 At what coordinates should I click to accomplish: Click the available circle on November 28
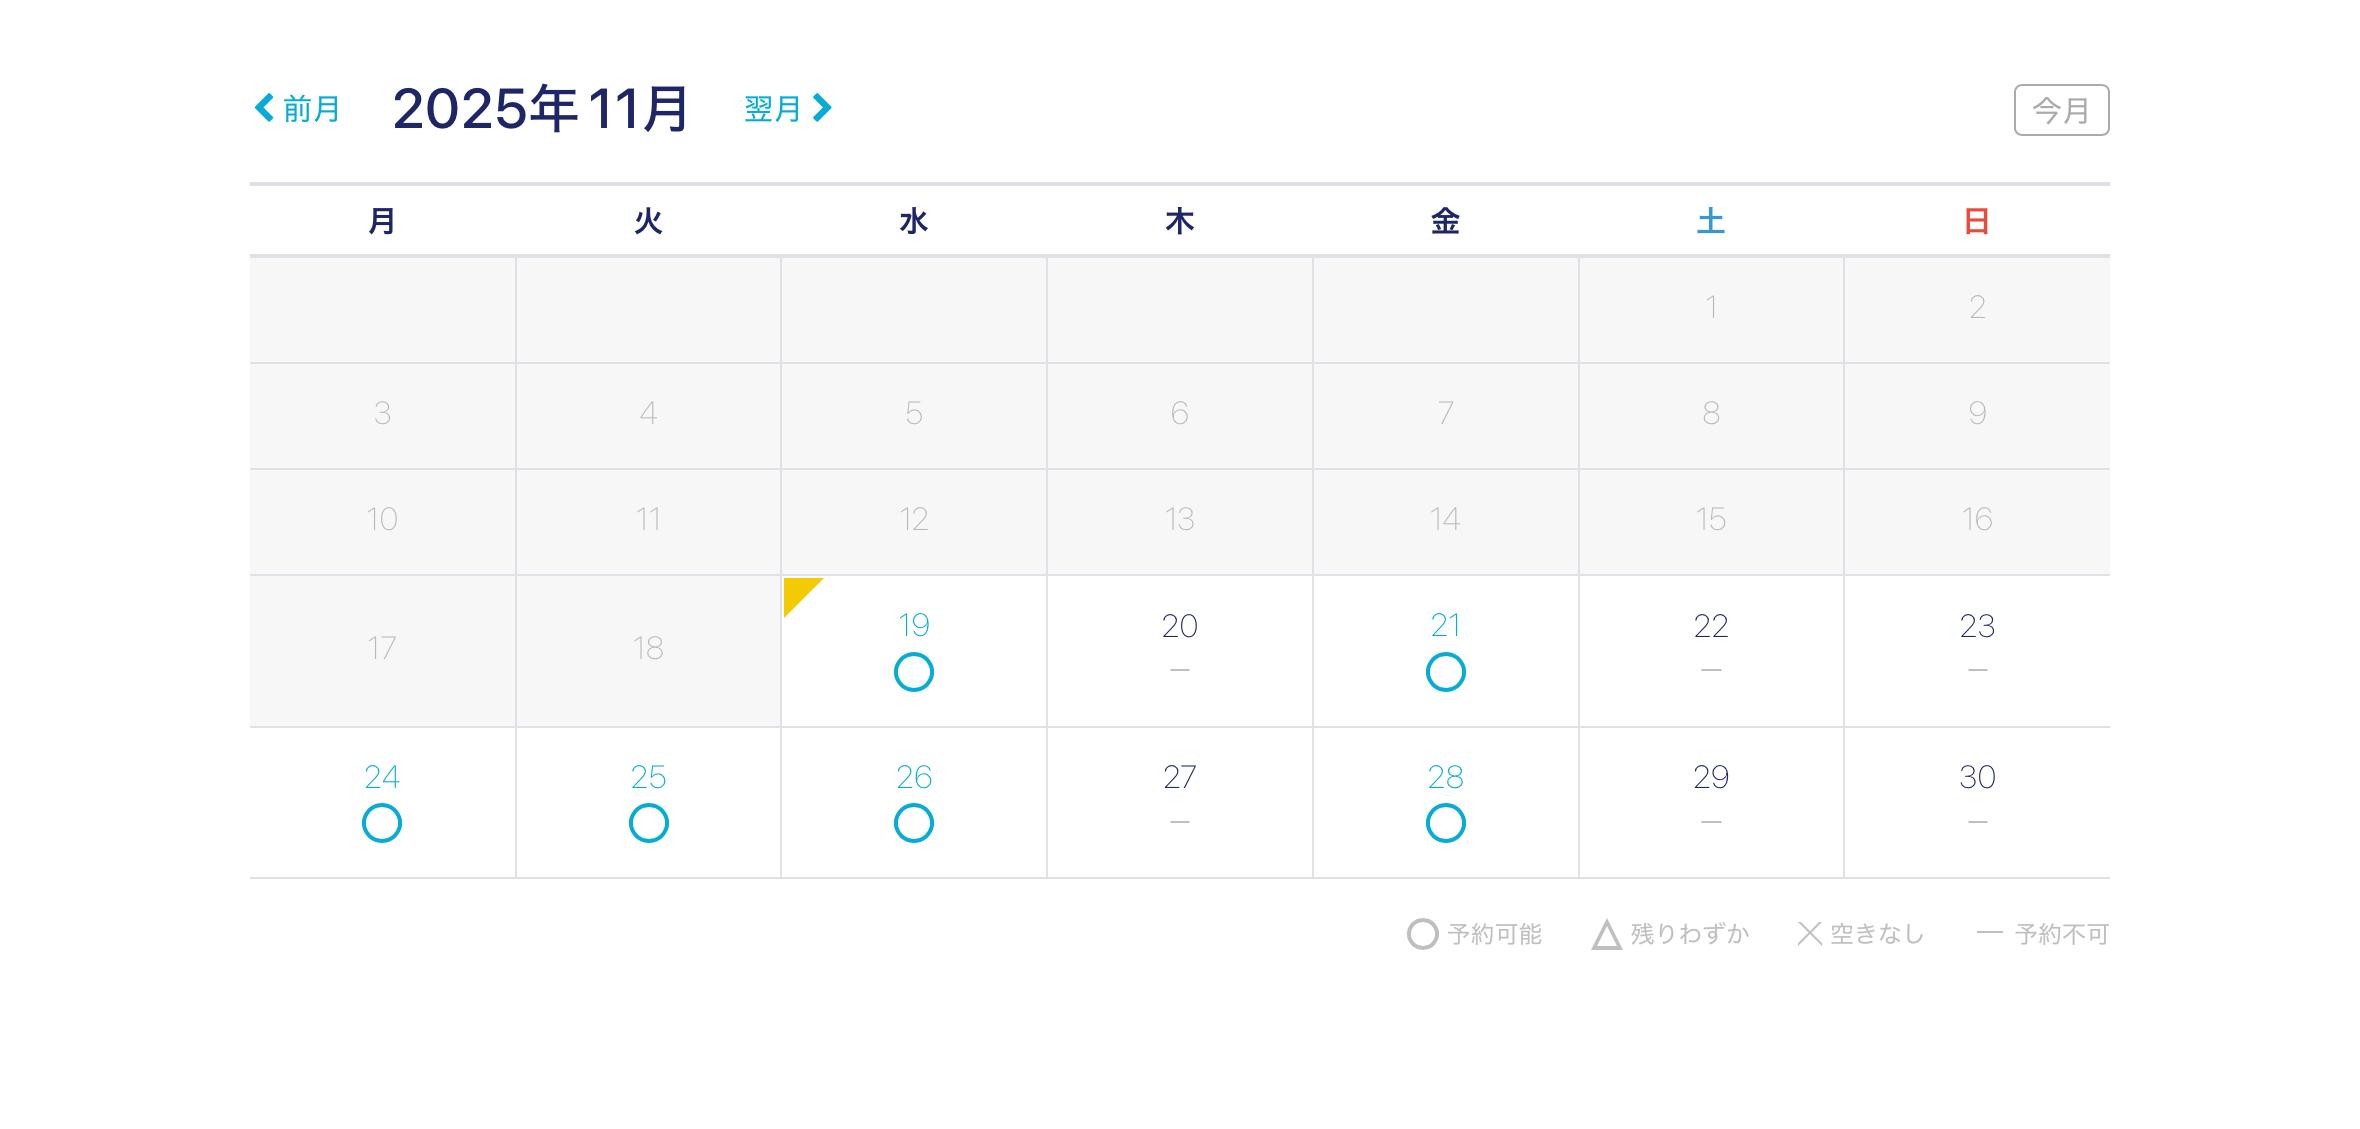(1445, 823)
